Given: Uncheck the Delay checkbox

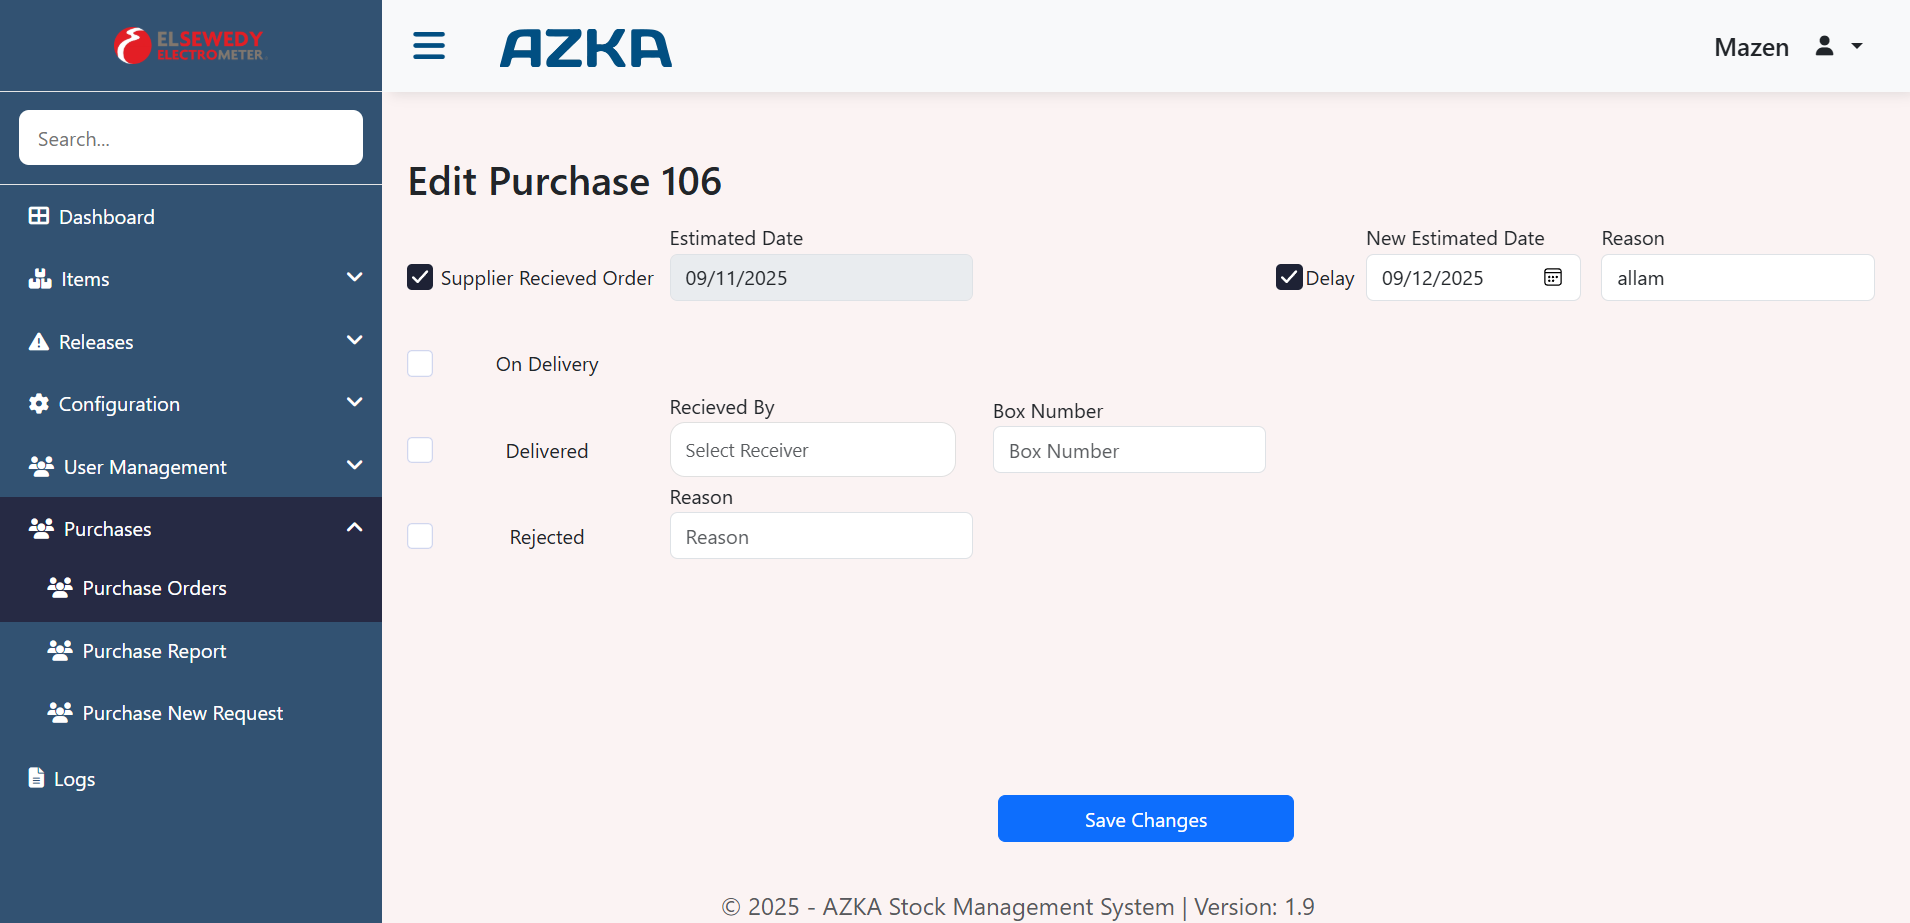Looking at the screenshot, I should tap(1289, 277).
